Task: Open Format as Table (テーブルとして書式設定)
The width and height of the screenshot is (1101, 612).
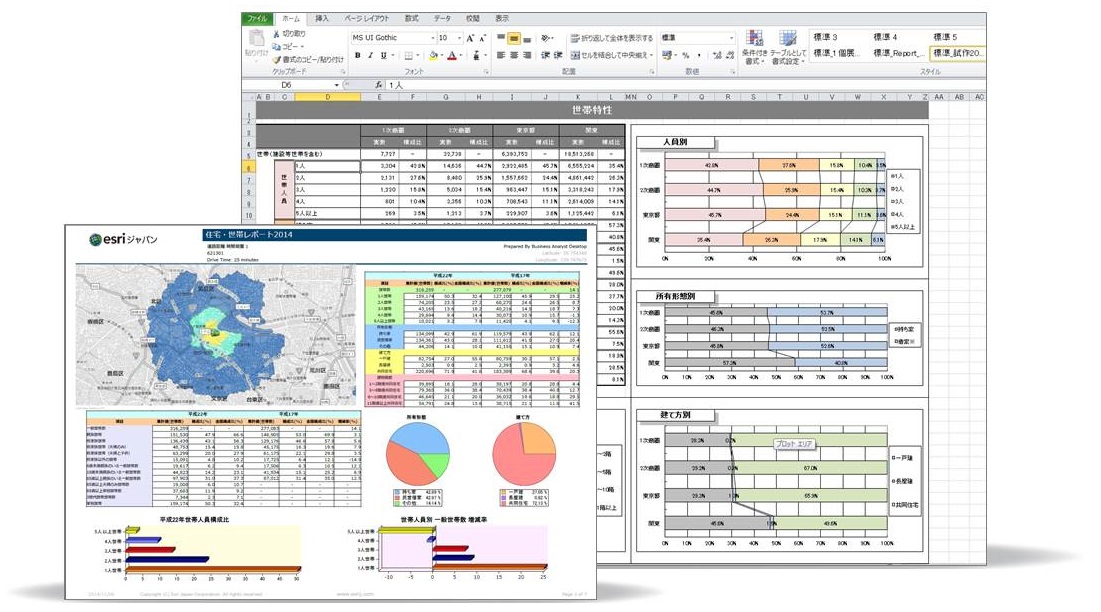Action: (x=788, y=48)
